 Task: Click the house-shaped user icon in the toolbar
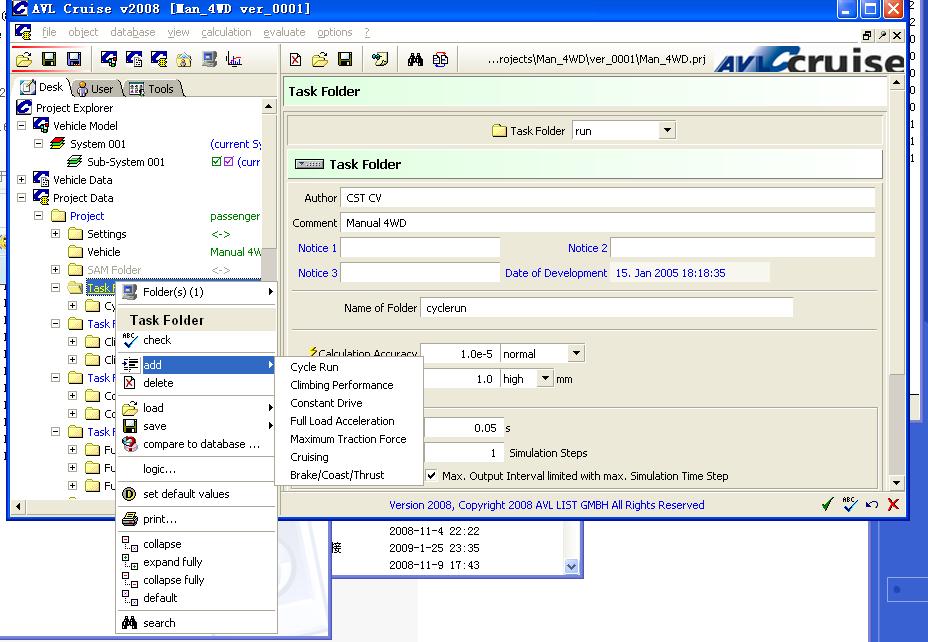184,59
